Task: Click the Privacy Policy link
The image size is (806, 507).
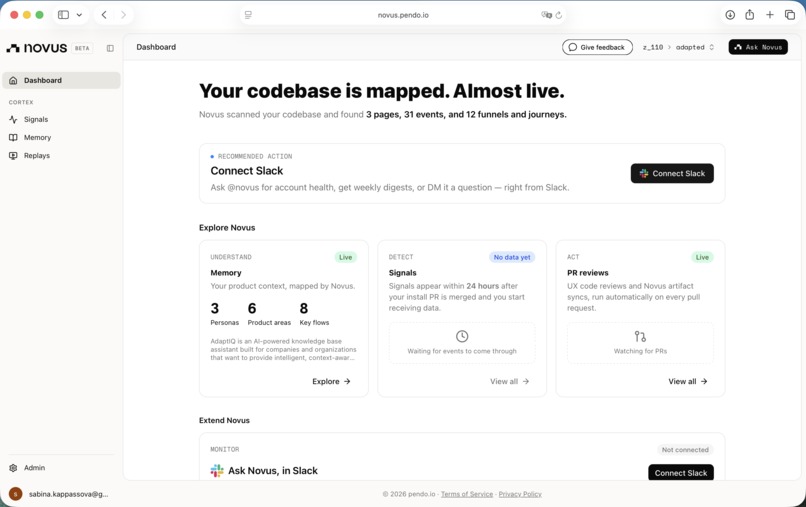Action: pyautogui.click(x=520, y=494)
